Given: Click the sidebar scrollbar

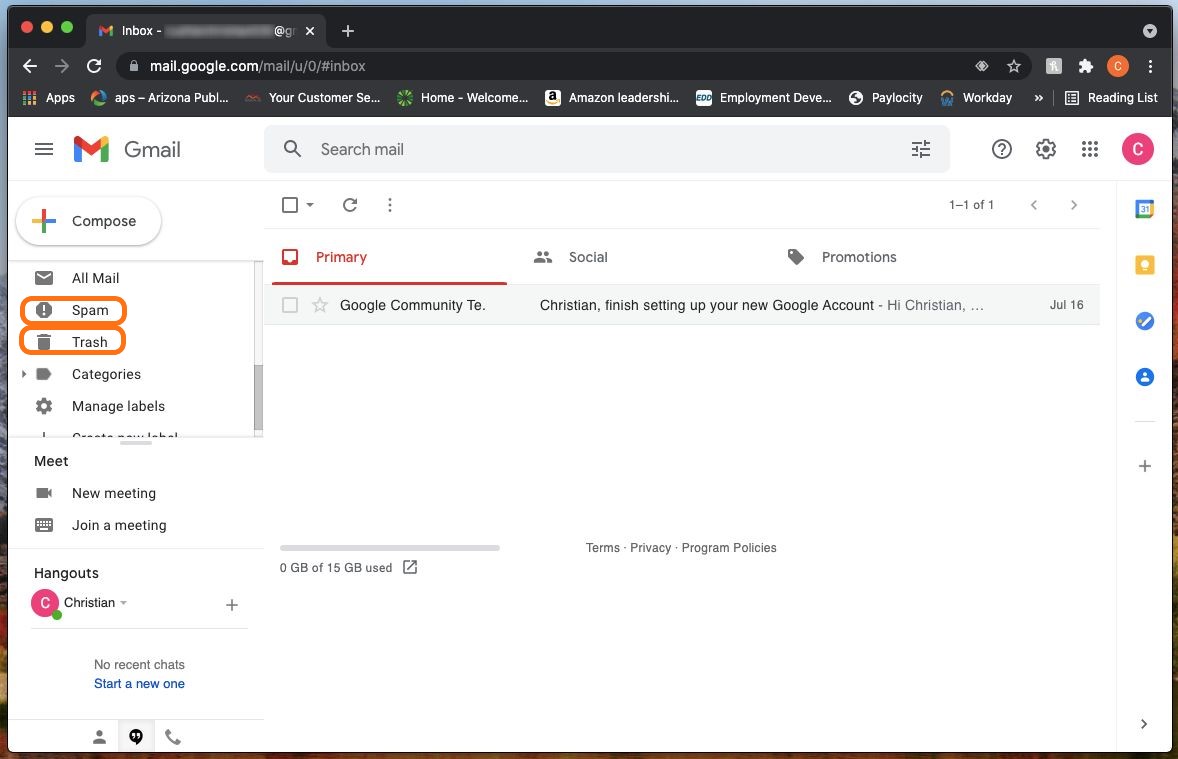Looking at the screenshot, I should click(x=258, y=397).
